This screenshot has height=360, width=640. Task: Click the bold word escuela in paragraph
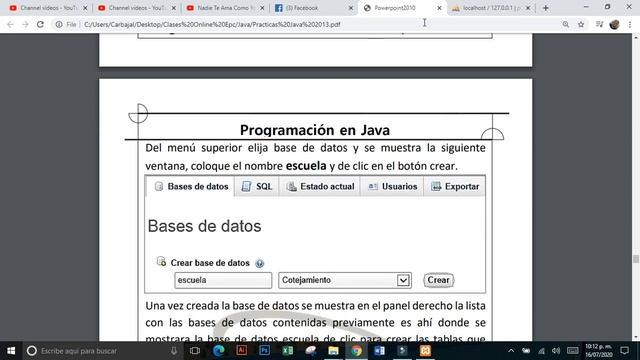[x=306, y=166]
